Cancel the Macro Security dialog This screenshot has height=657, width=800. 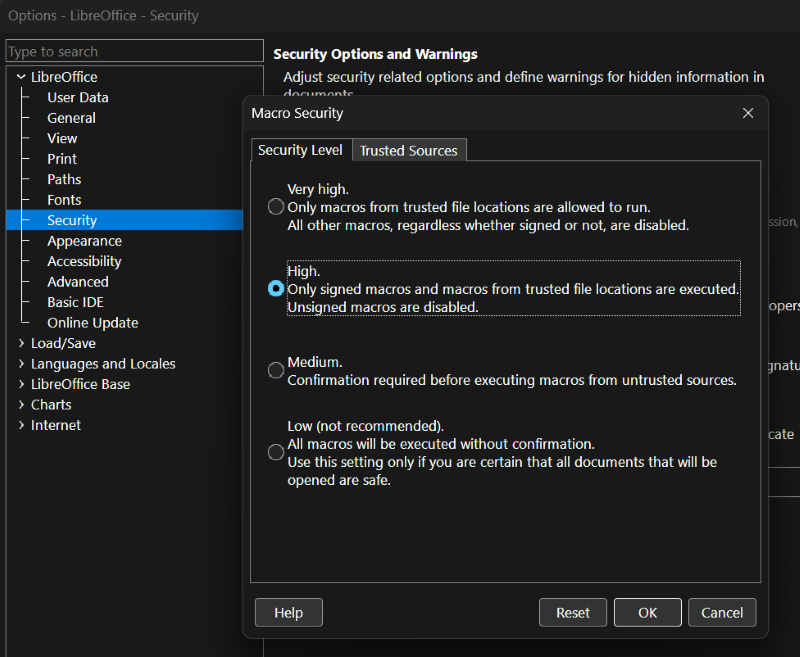tap(721, 612)
